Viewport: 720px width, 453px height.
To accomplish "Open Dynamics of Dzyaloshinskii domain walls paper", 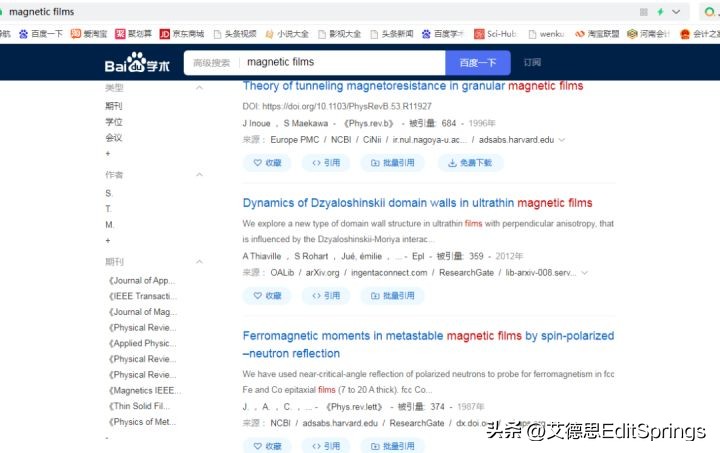I will coord(417,203).
